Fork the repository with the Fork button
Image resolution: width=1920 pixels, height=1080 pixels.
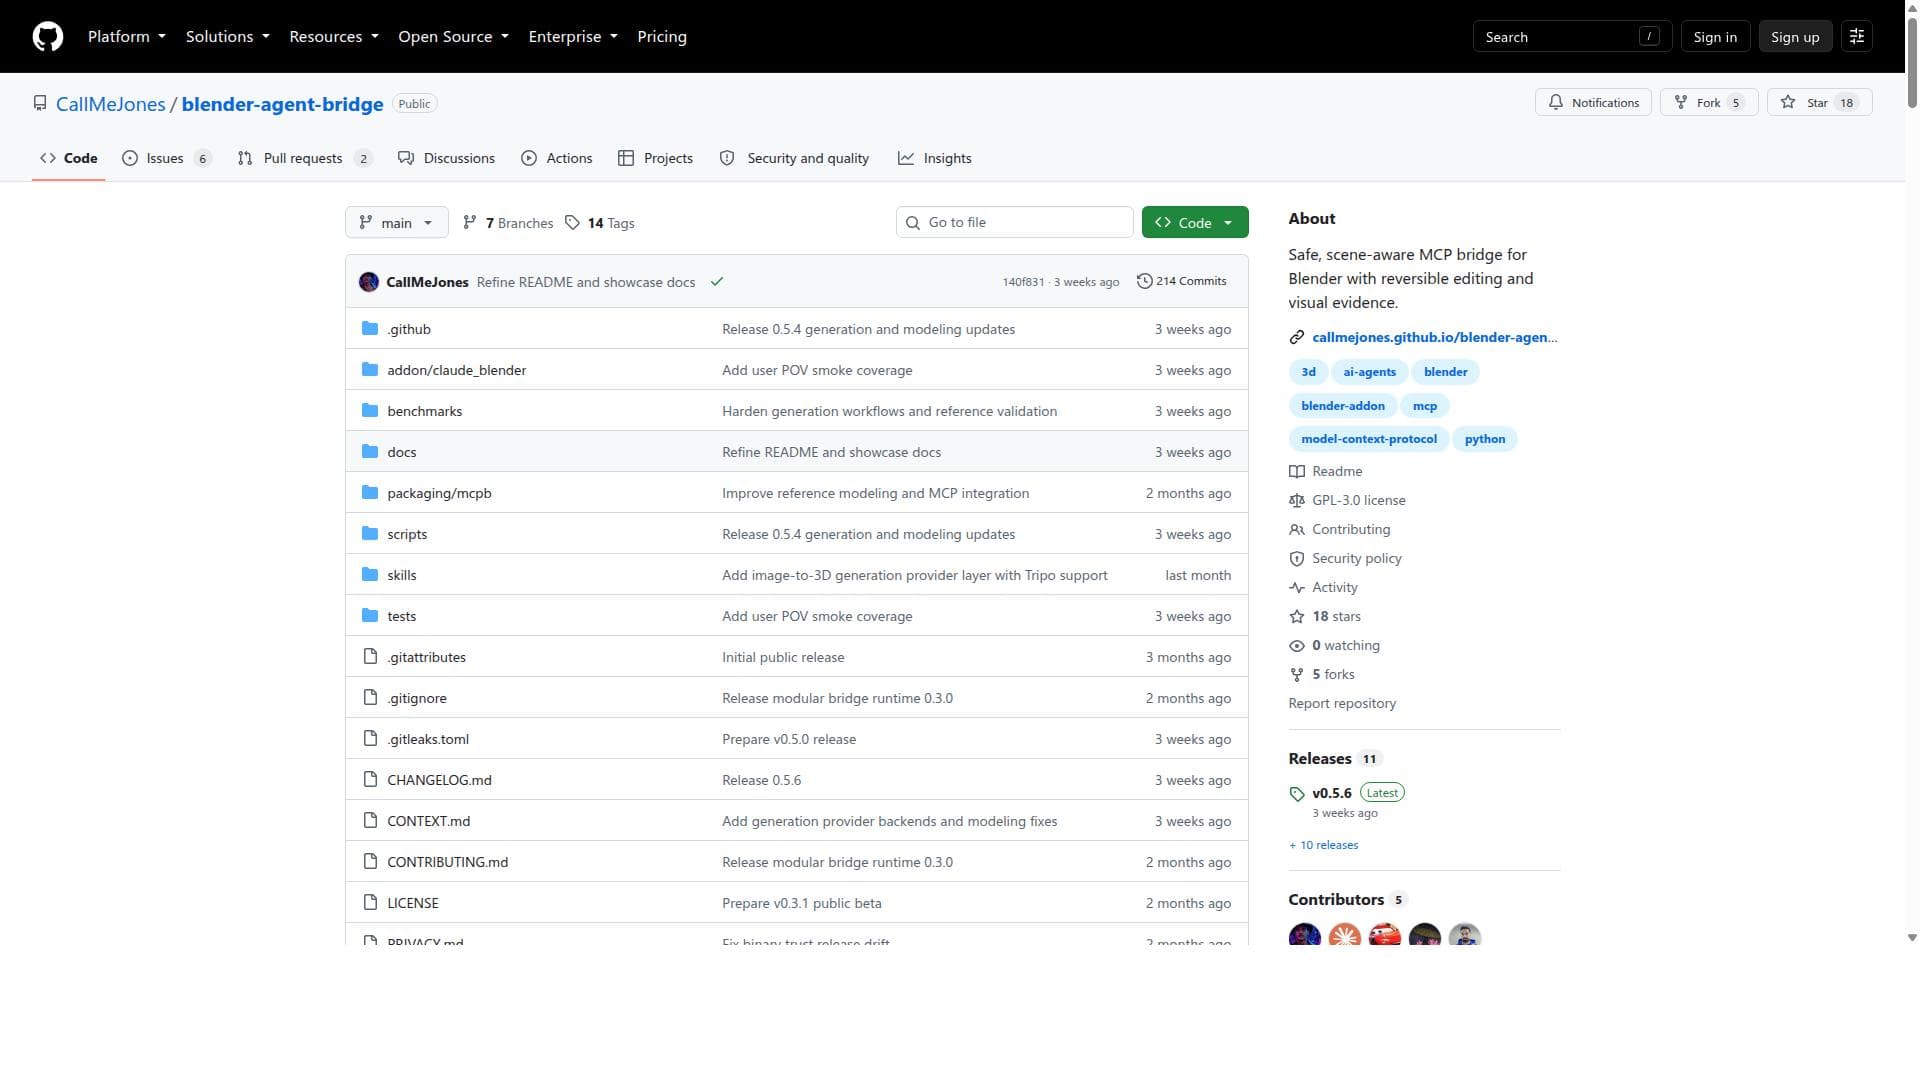click(1709, 103)
